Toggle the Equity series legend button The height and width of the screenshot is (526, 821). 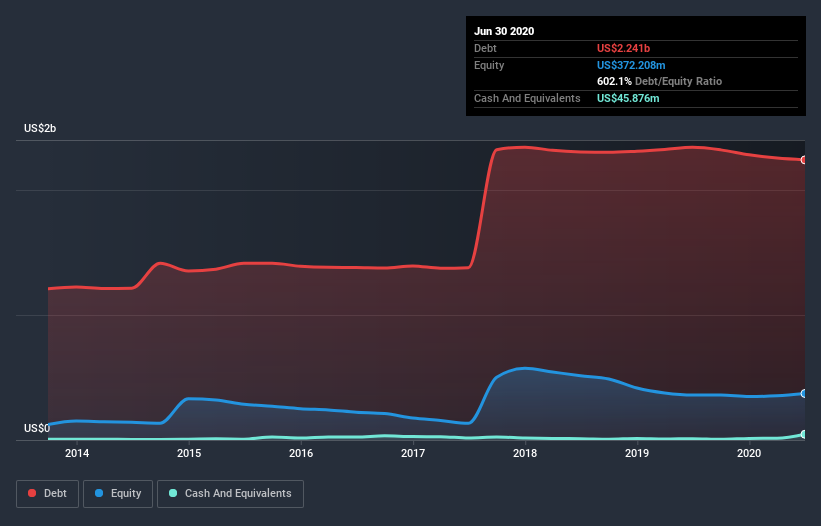(x=118, y=494)
